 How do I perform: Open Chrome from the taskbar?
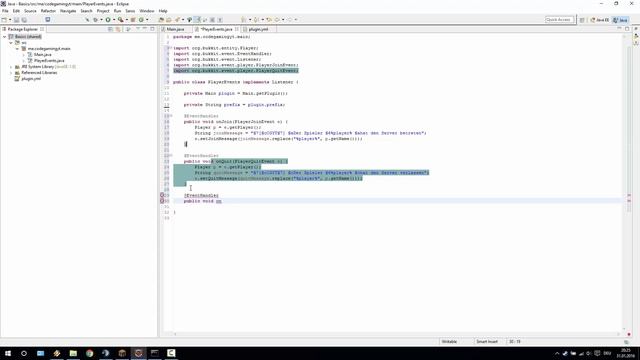click(89, 353)
